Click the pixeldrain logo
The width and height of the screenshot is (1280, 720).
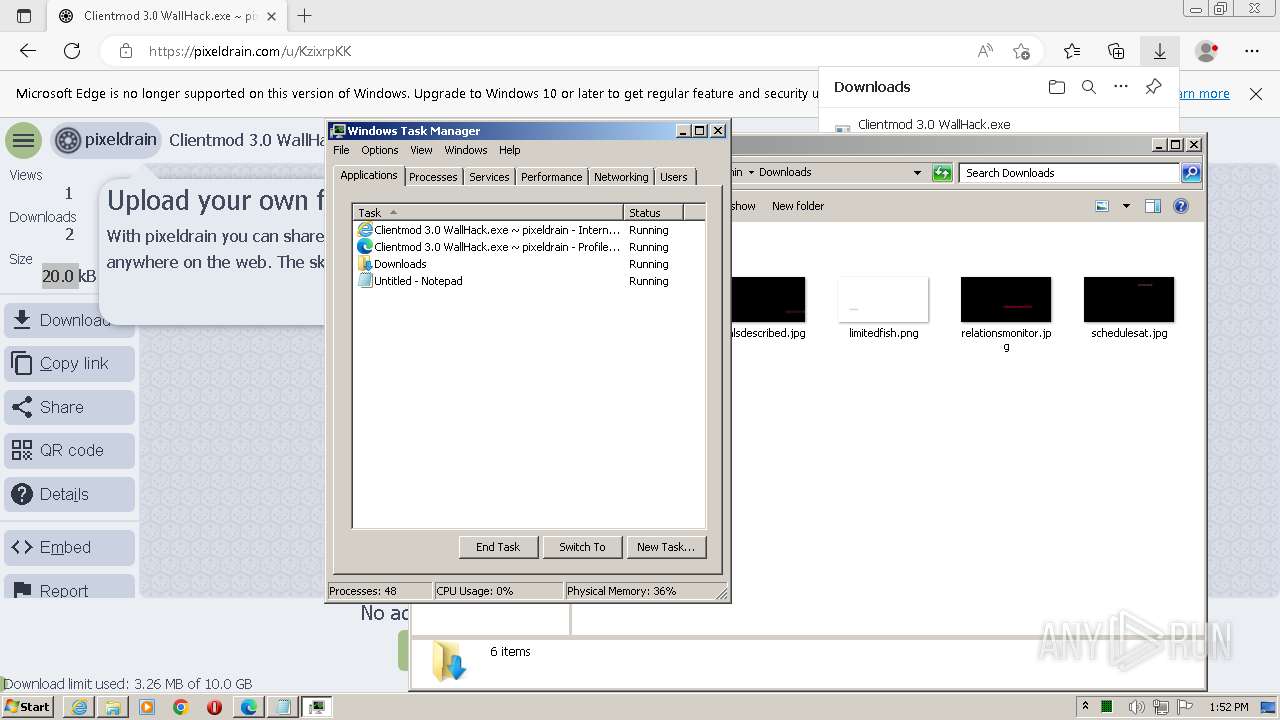pos(106,140)
